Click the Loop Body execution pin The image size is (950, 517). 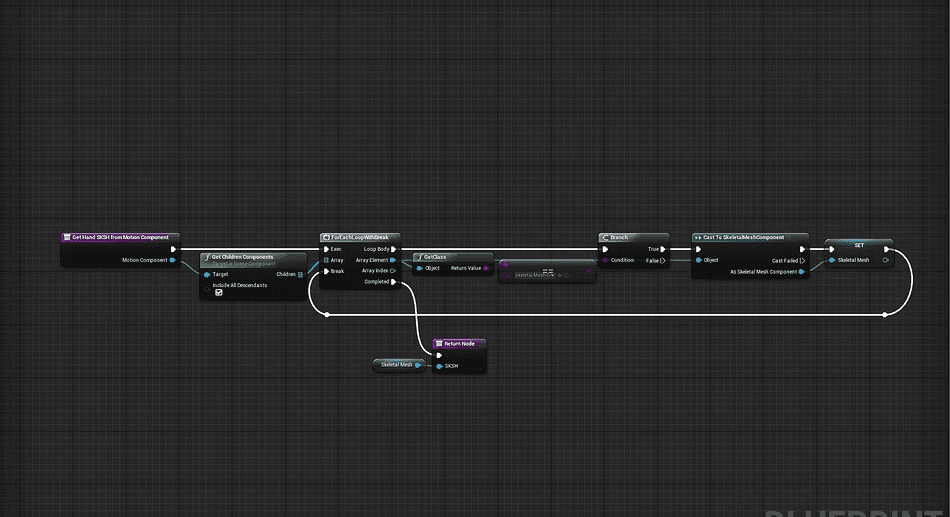pos(394,249)
